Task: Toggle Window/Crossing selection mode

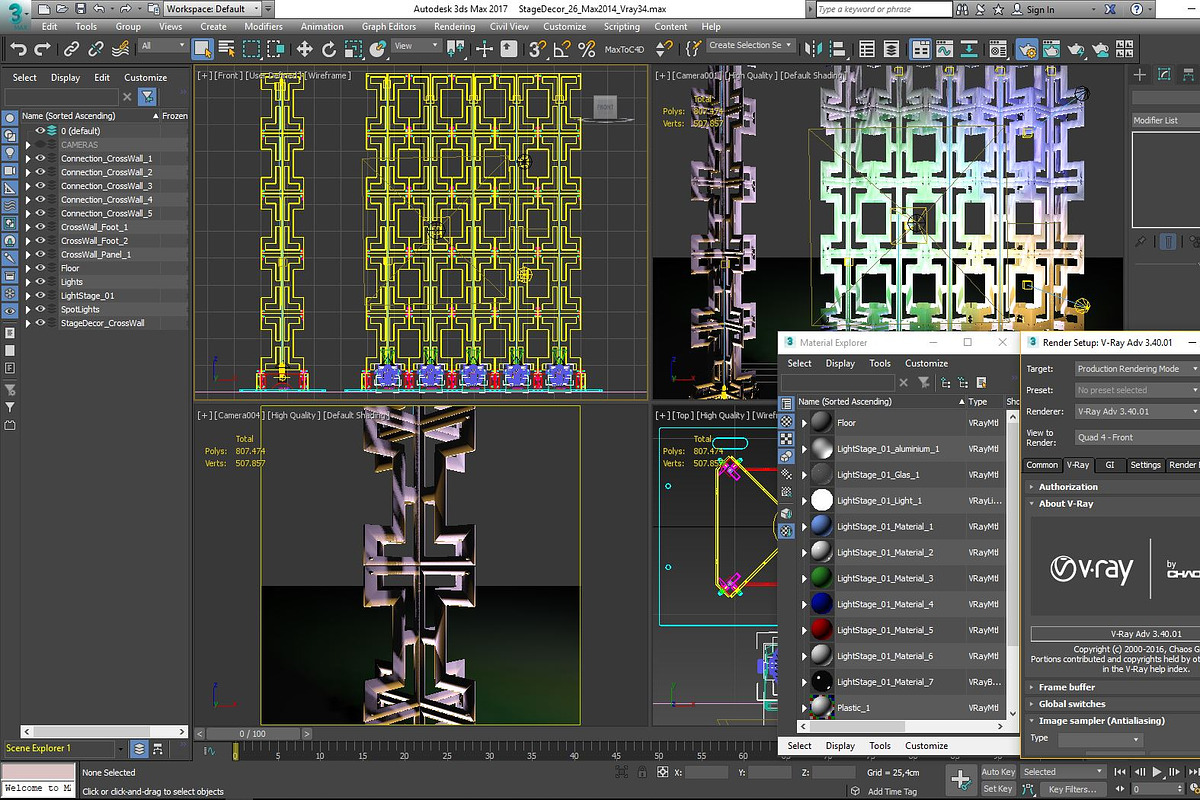Action: 275,48
